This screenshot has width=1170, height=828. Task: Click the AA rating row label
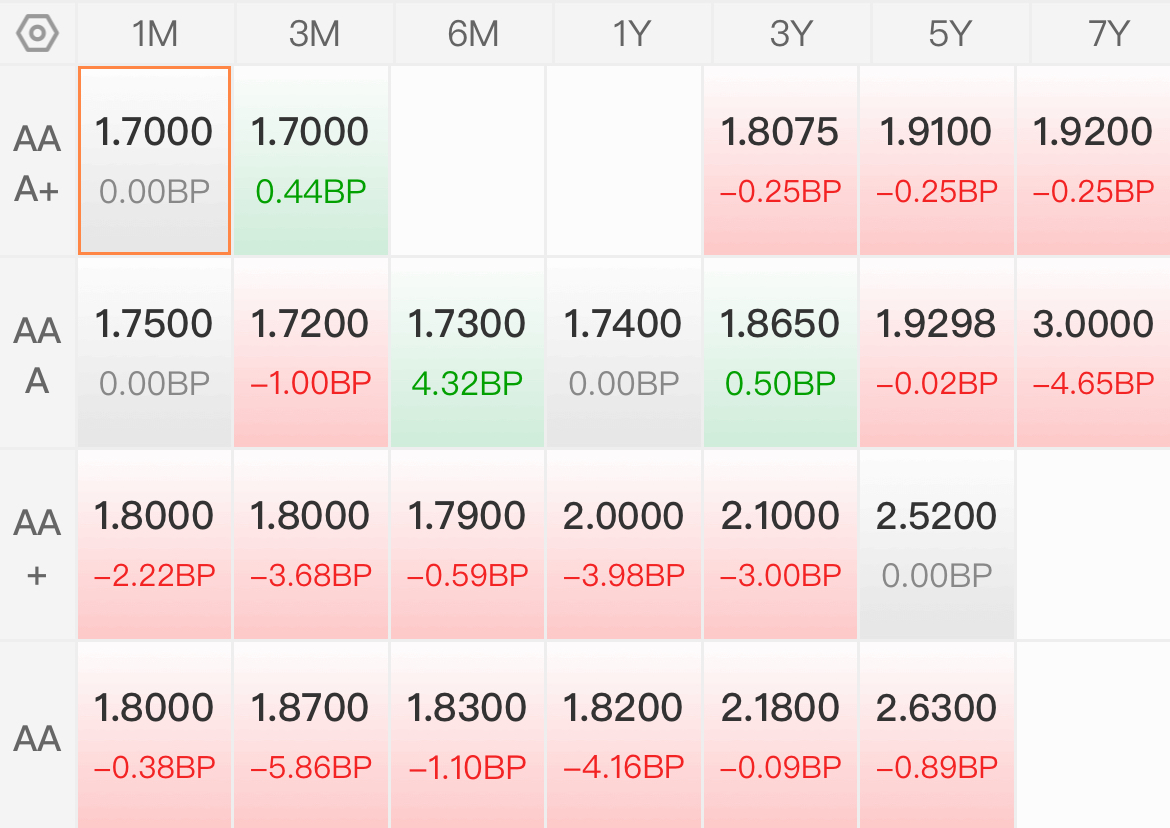[x=38, y=738]
